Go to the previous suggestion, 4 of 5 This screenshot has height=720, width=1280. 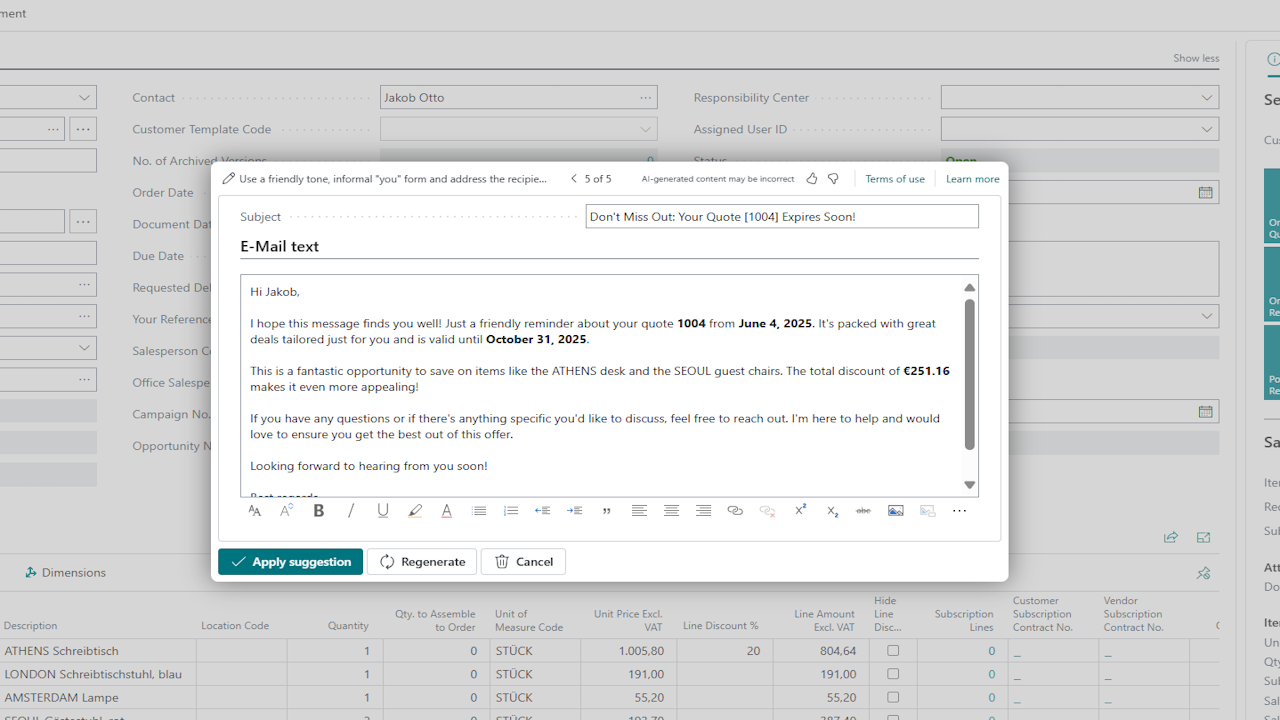tap(574, 179)
